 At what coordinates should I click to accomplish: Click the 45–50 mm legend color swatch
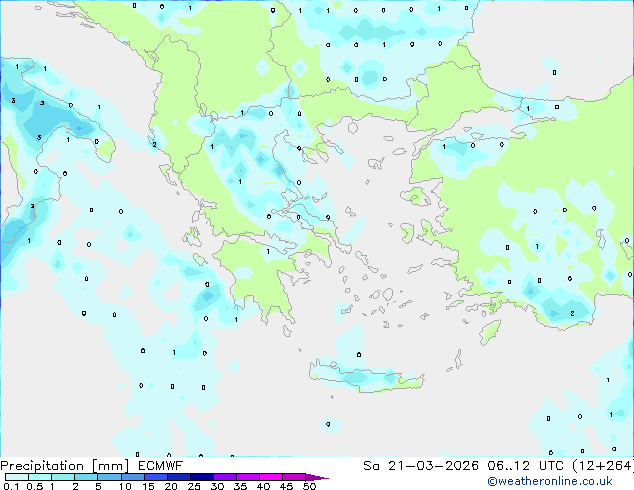click(294, 477)
